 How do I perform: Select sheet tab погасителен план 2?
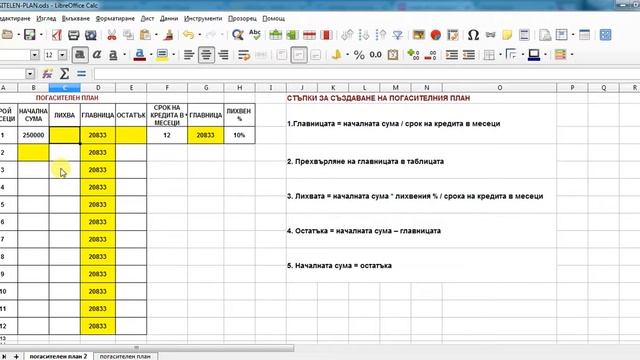click(58, 356)
